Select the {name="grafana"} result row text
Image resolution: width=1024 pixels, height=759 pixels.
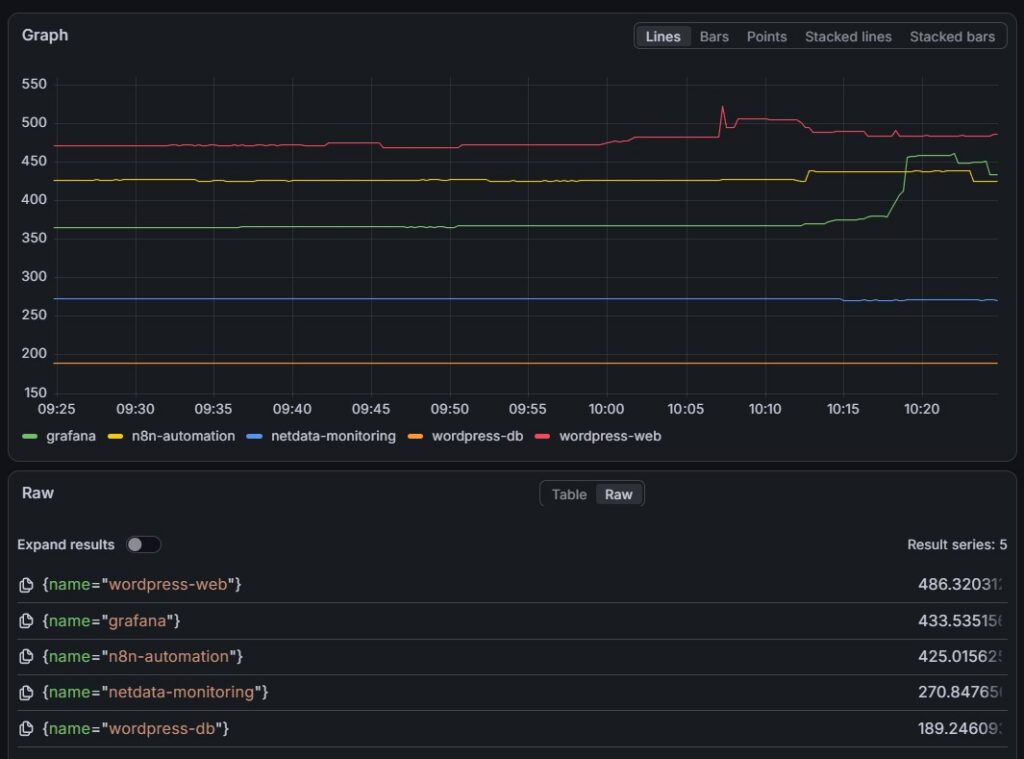click(x=111, y=621)
